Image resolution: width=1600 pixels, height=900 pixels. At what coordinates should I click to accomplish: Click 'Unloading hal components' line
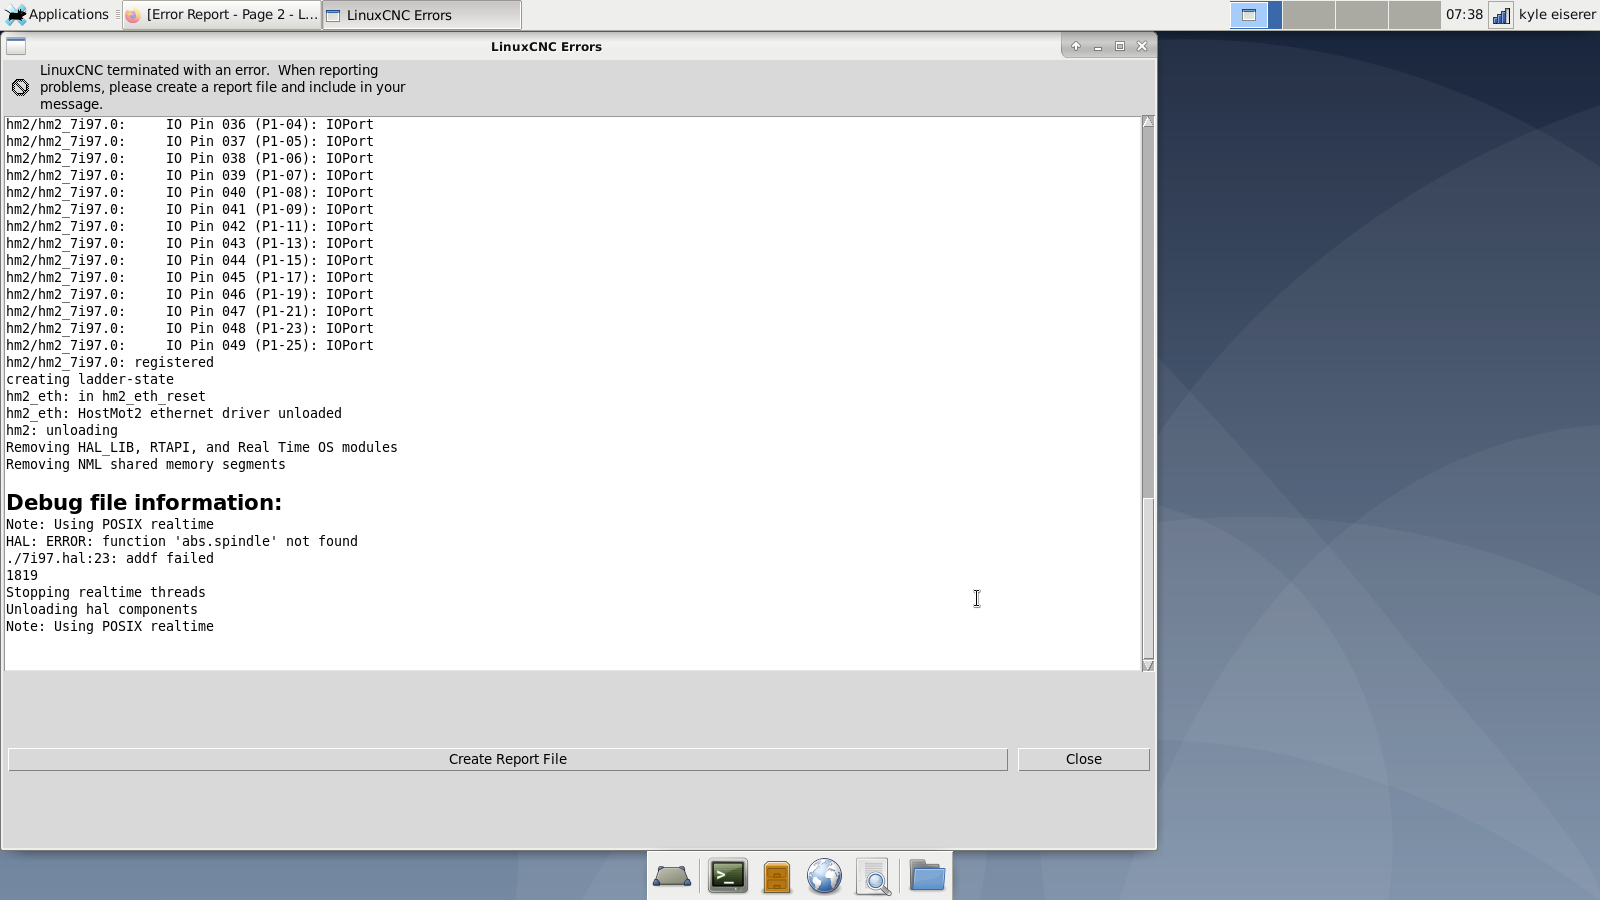coord(102,609)
